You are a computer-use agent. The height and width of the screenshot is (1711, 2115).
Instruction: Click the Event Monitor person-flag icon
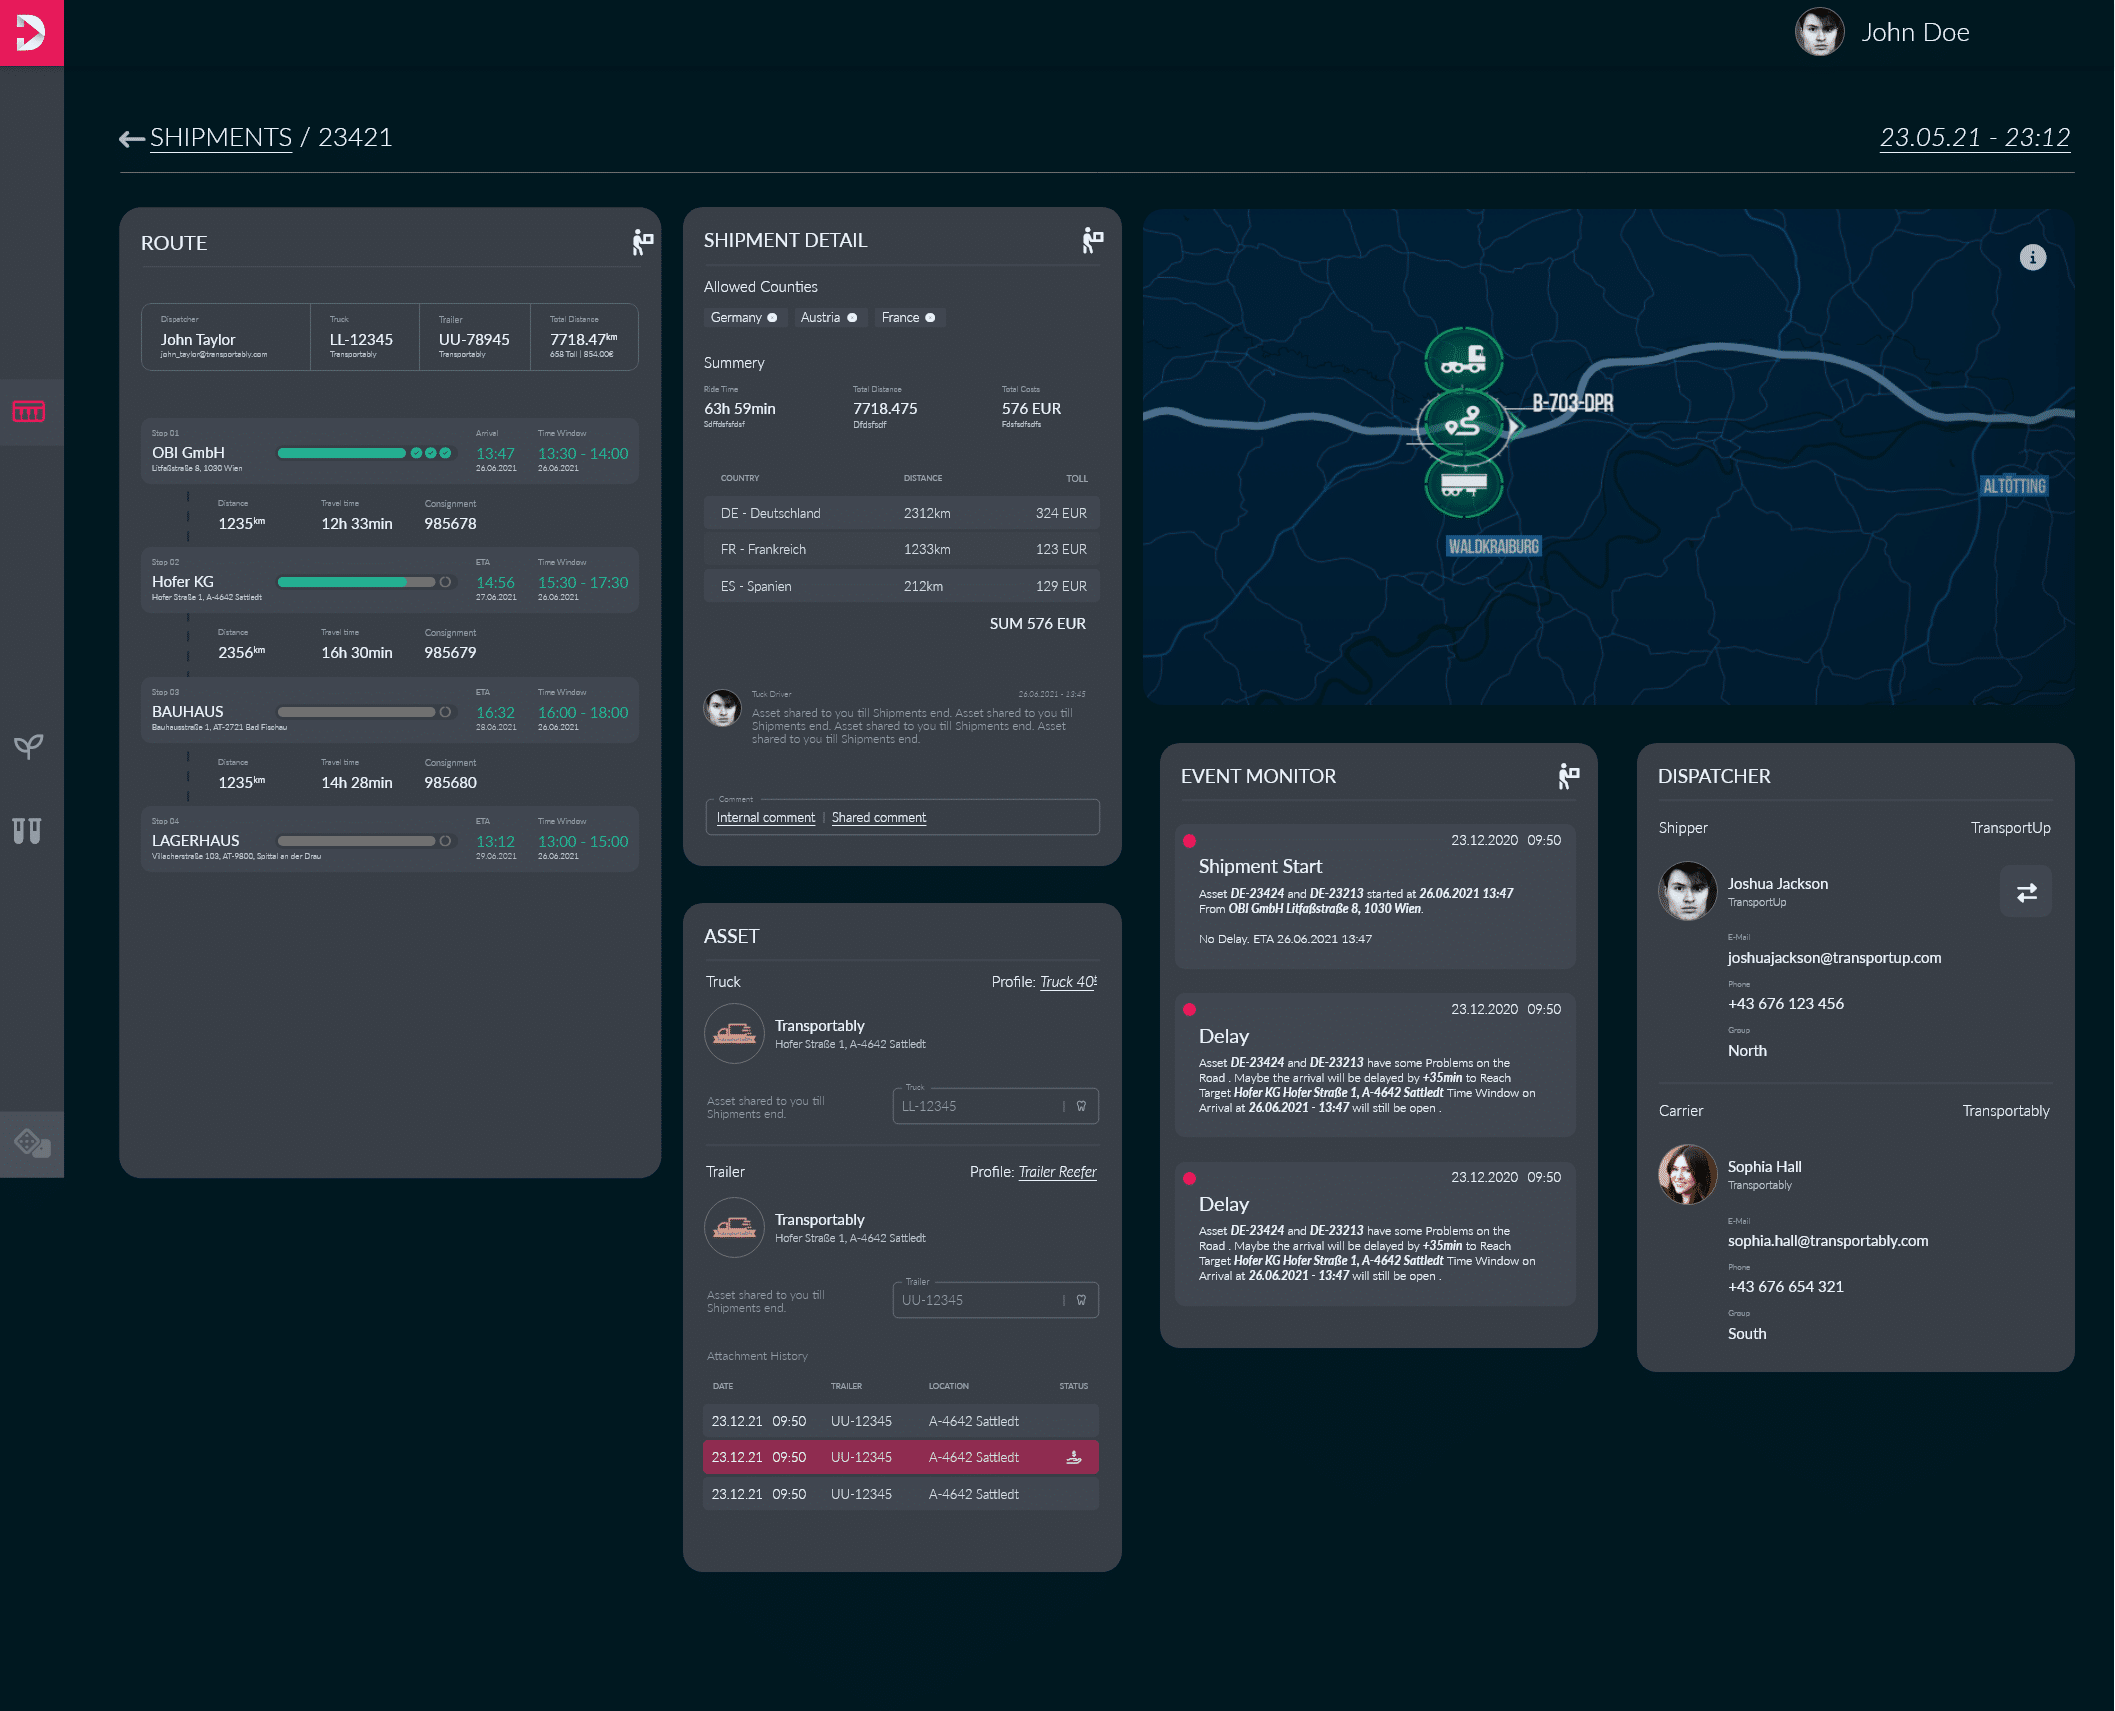tap(1568, 776)
